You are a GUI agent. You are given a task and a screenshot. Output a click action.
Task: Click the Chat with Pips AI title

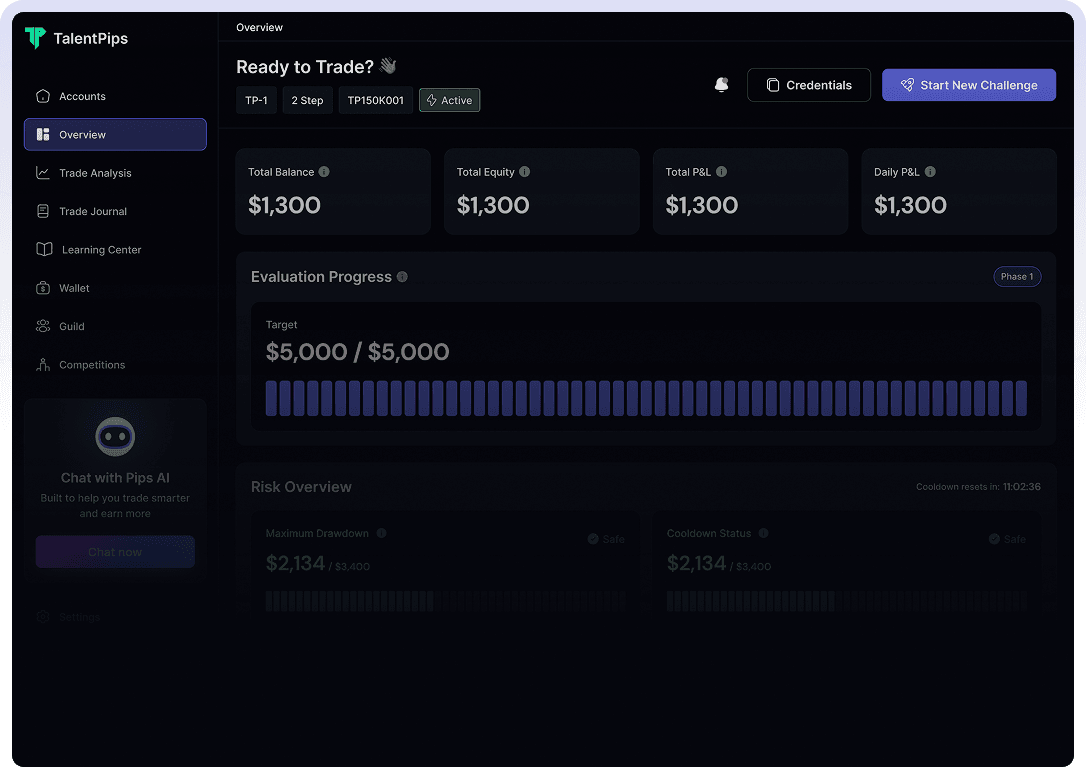(115, 478)
